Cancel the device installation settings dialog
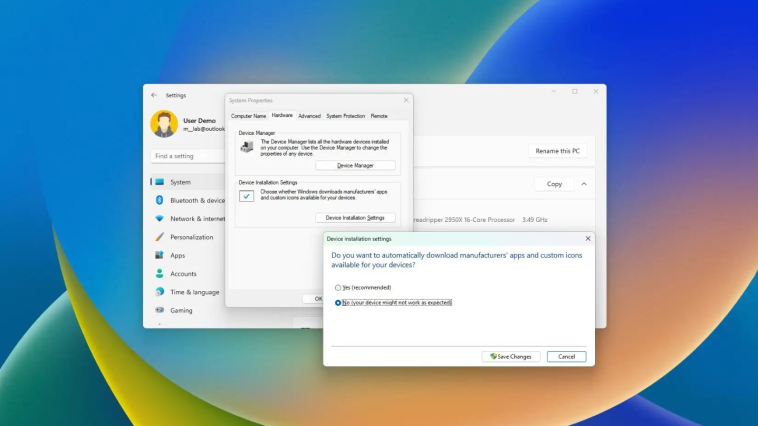The image size is (758, 426). [x=567, y=356]
